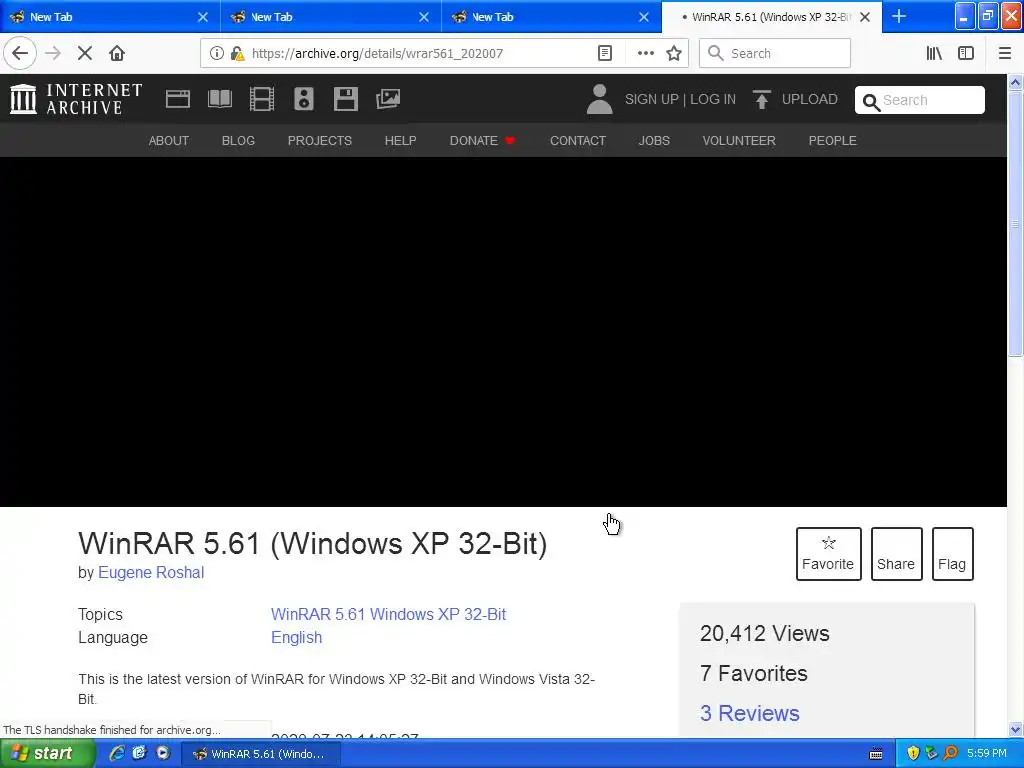Click the Firefox toolbar Search box
Screen dimensions: 1024x768
[775, 54]
